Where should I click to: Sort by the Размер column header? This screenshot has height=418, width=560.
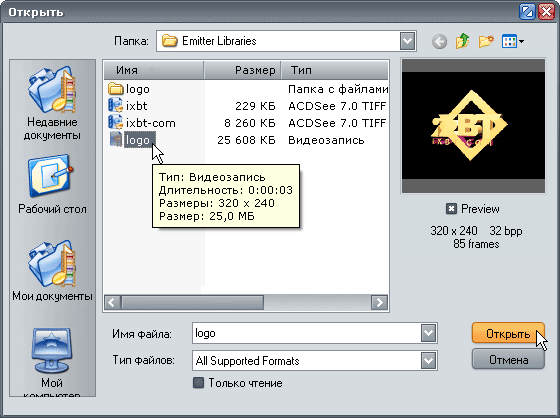[x=242, y=70]
